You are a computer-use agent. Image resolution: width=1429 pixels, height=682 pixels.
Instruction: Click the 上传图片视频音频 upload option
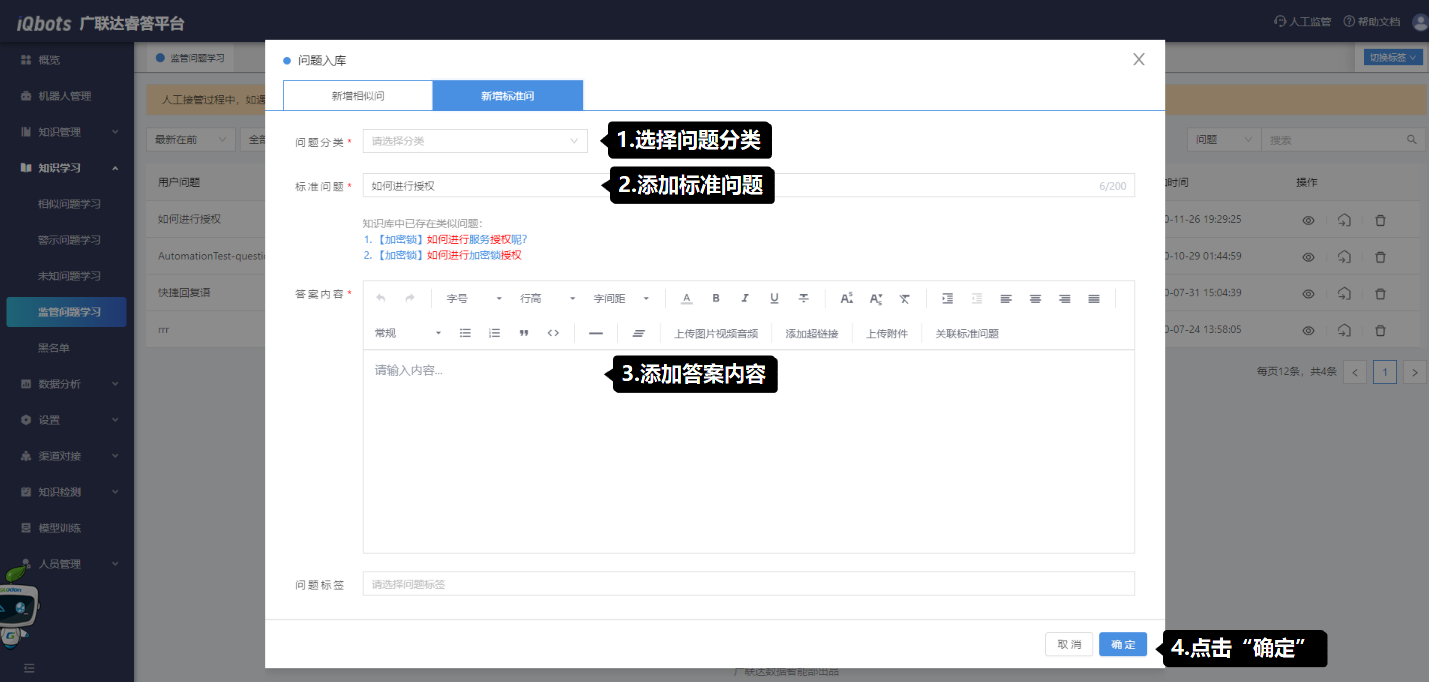pyautogui.click(x=716, y=333)
